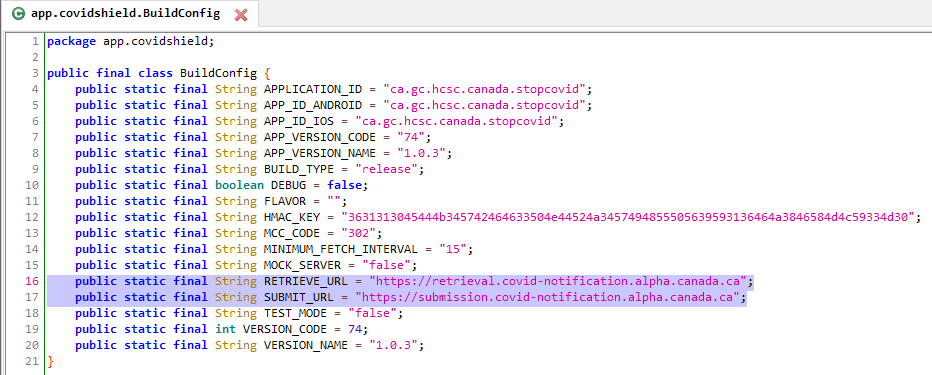Click the HMAC_KEY identifier
The height and width of the screenshot is (375, 932).
(292, 217)
